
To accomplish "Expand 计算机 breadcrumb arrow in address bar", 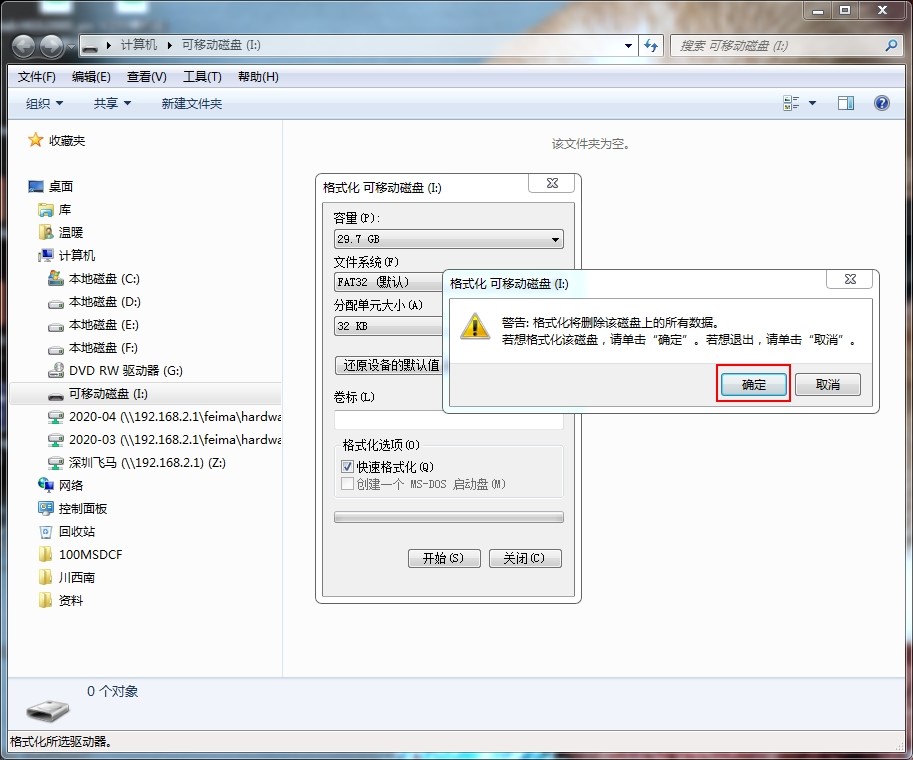I will (170, 45).
